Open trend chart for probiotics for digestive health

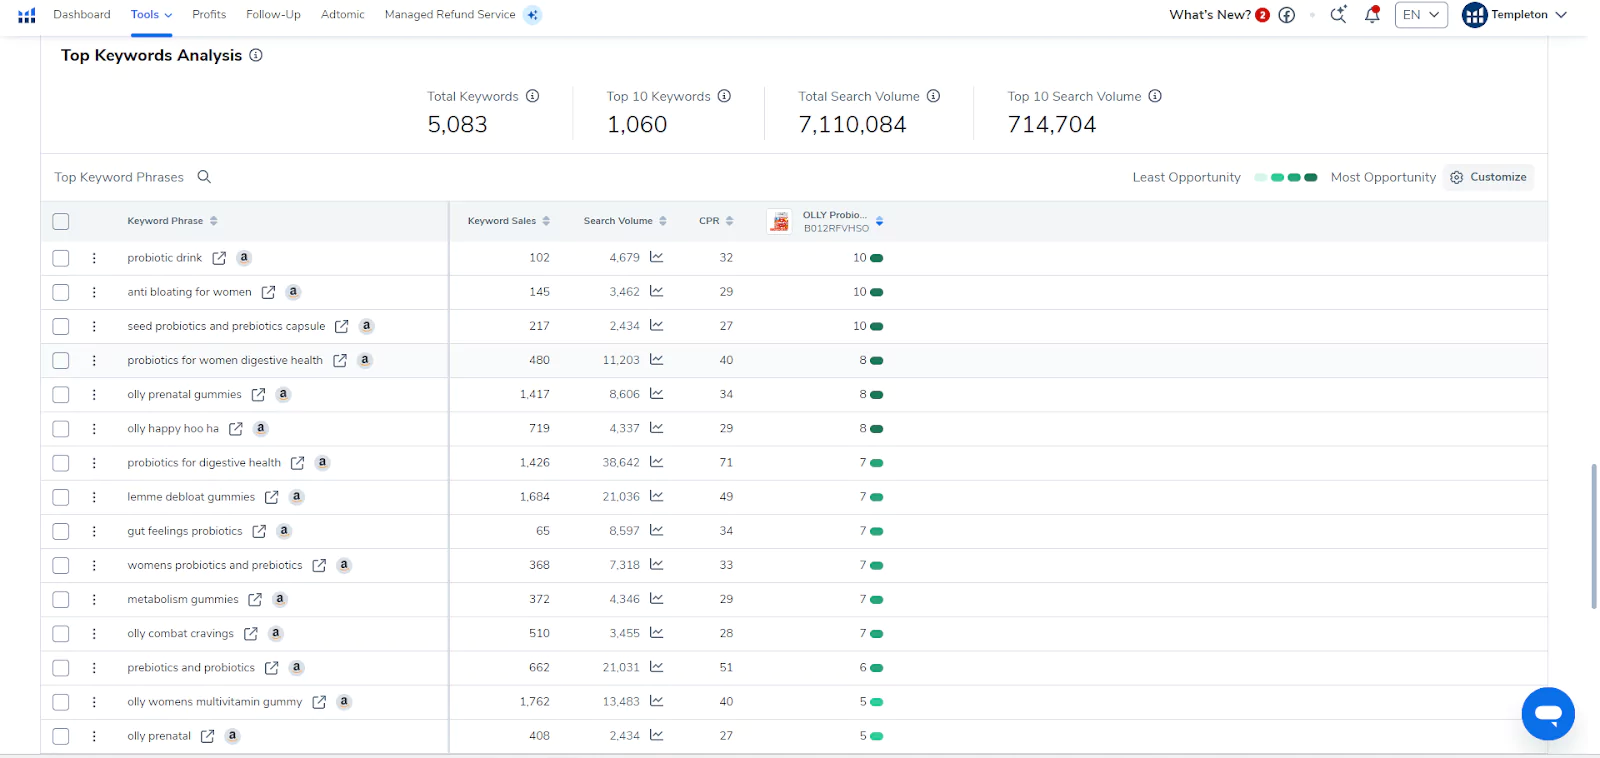pyautogui.click(x=656, y=462)
